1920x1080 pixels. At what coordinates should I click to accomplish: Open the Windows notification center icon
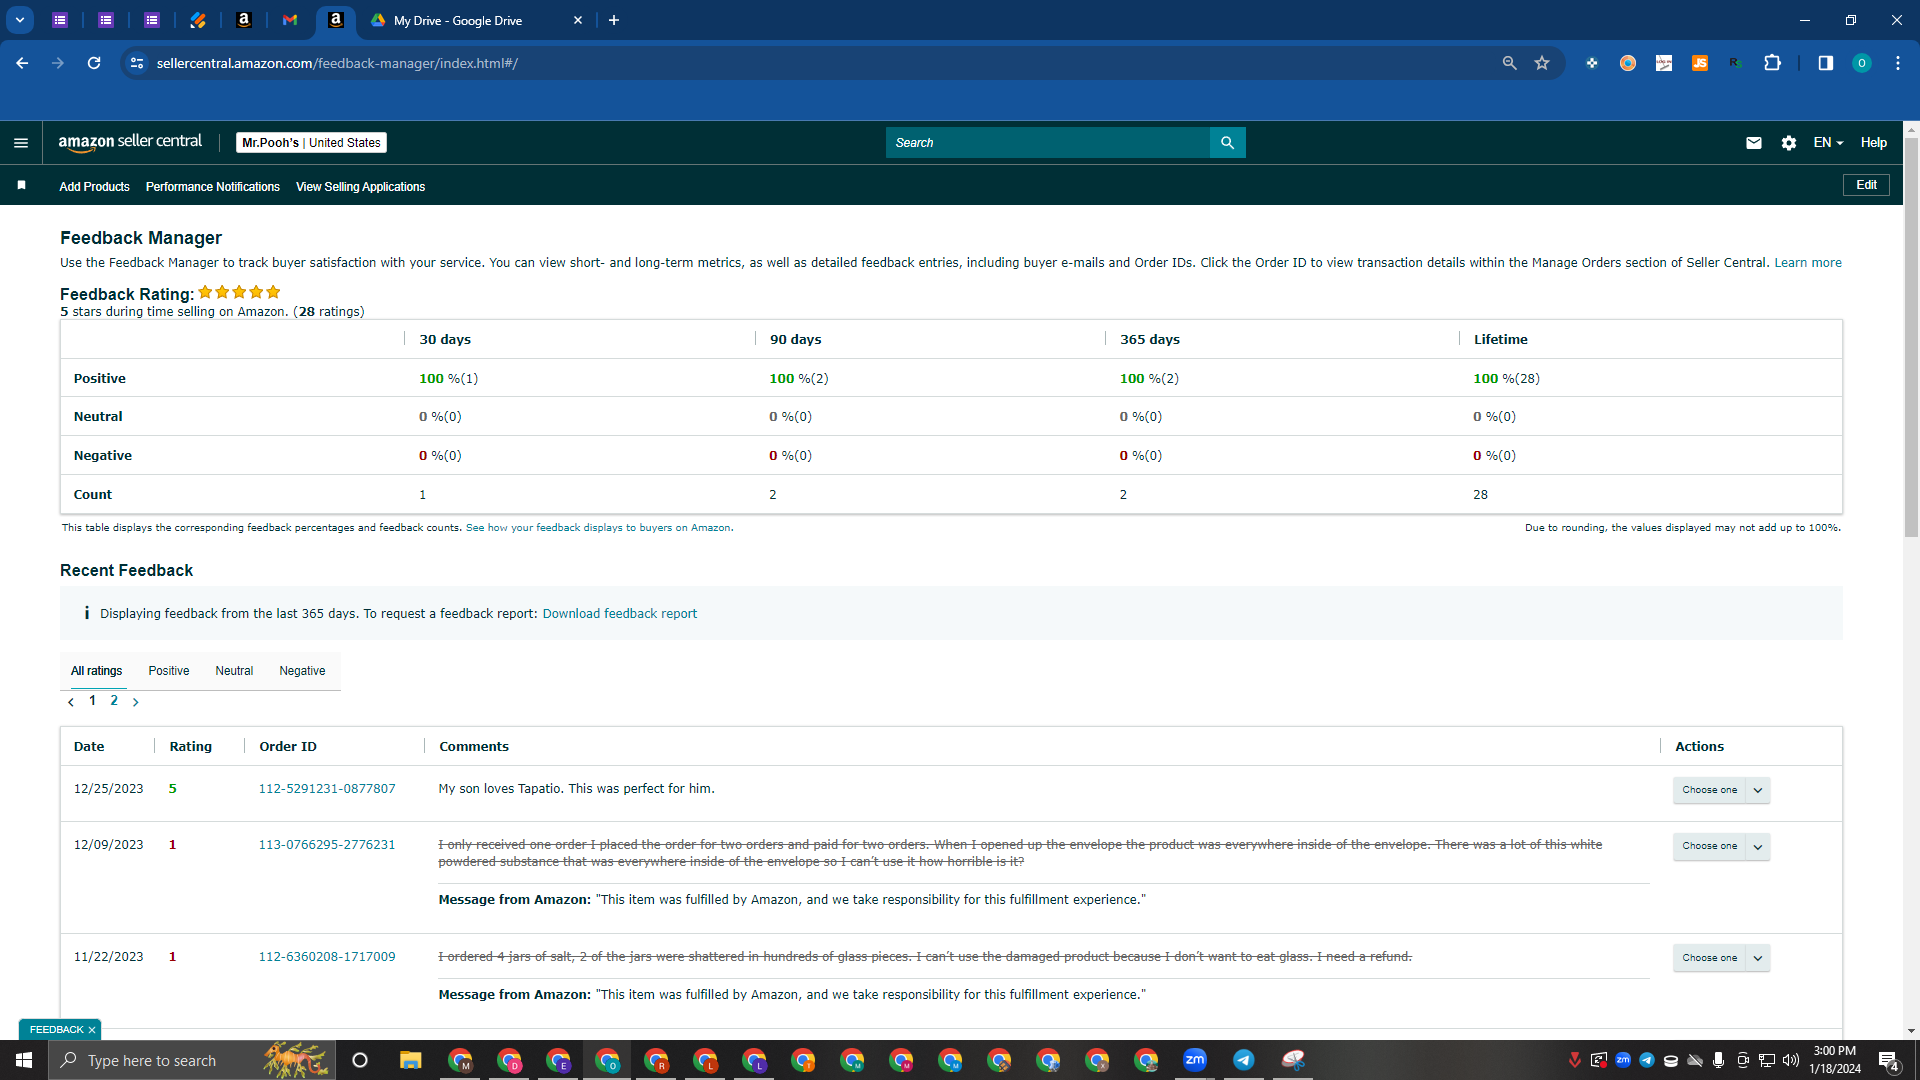click(1889, 1061)
